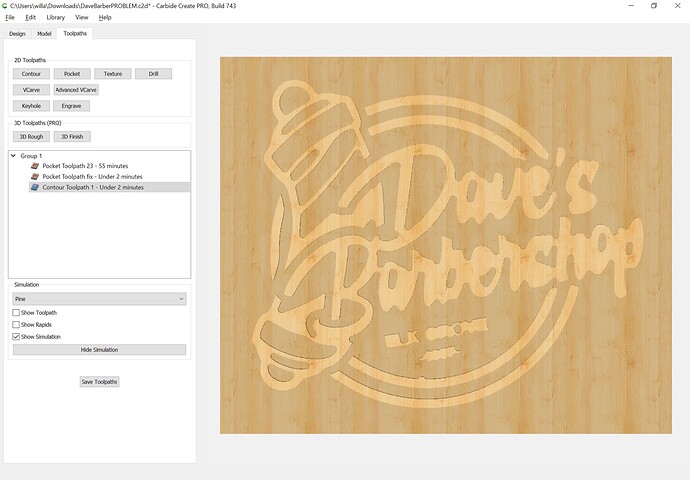Collapse the Group 1 tree node
This screenshot has height=480, width=690.
tap(13, 156)
